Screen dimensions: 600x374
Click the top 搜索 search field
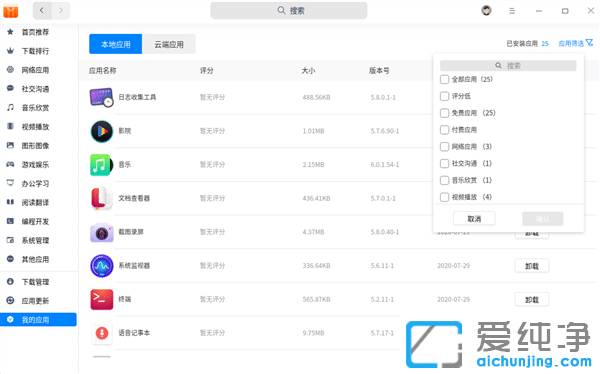click(x=289, y=10)
